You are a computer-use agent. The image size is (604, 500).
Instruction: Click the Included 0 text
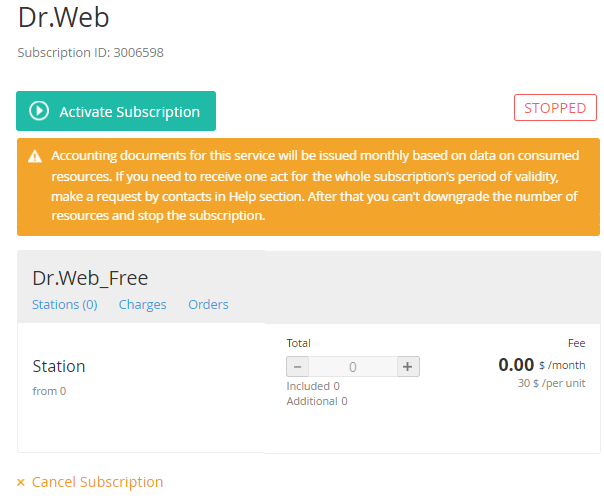(313, 386)
